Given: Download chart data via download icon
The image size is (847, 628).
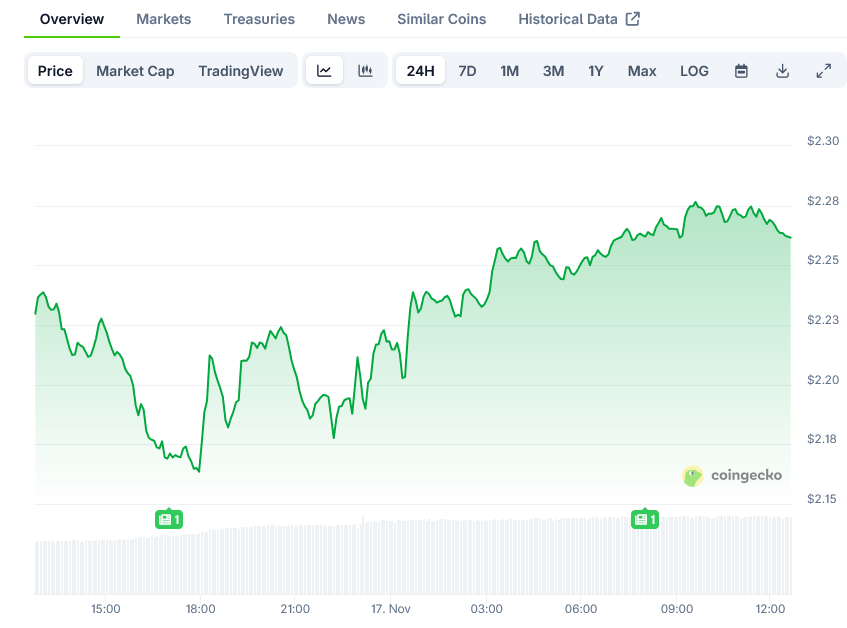Looking at the screenshot, I should (782, 71).
